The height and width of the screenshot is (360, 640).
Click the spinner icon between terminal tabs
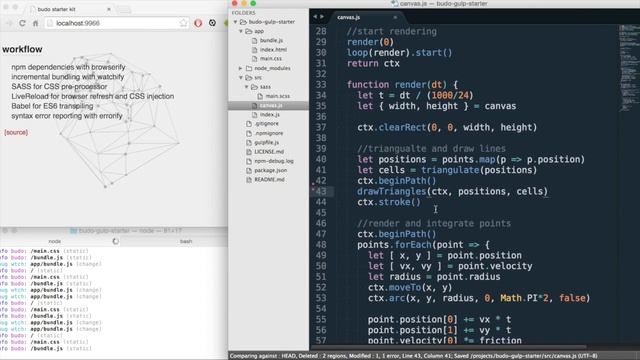(x=116, y=241)
